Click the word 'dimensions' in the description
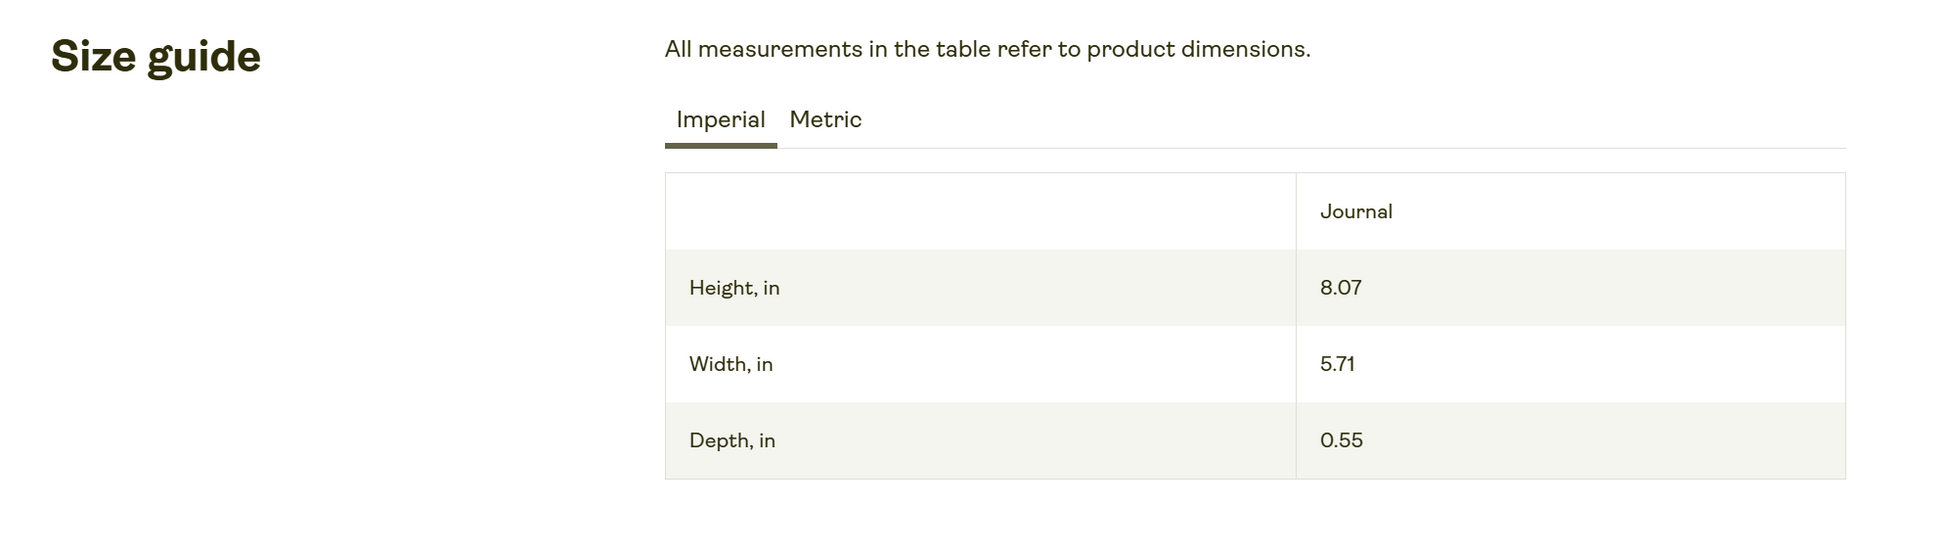Image resolution: width=1946 pixels, height=553 pixels. (x=1245, y=49)
